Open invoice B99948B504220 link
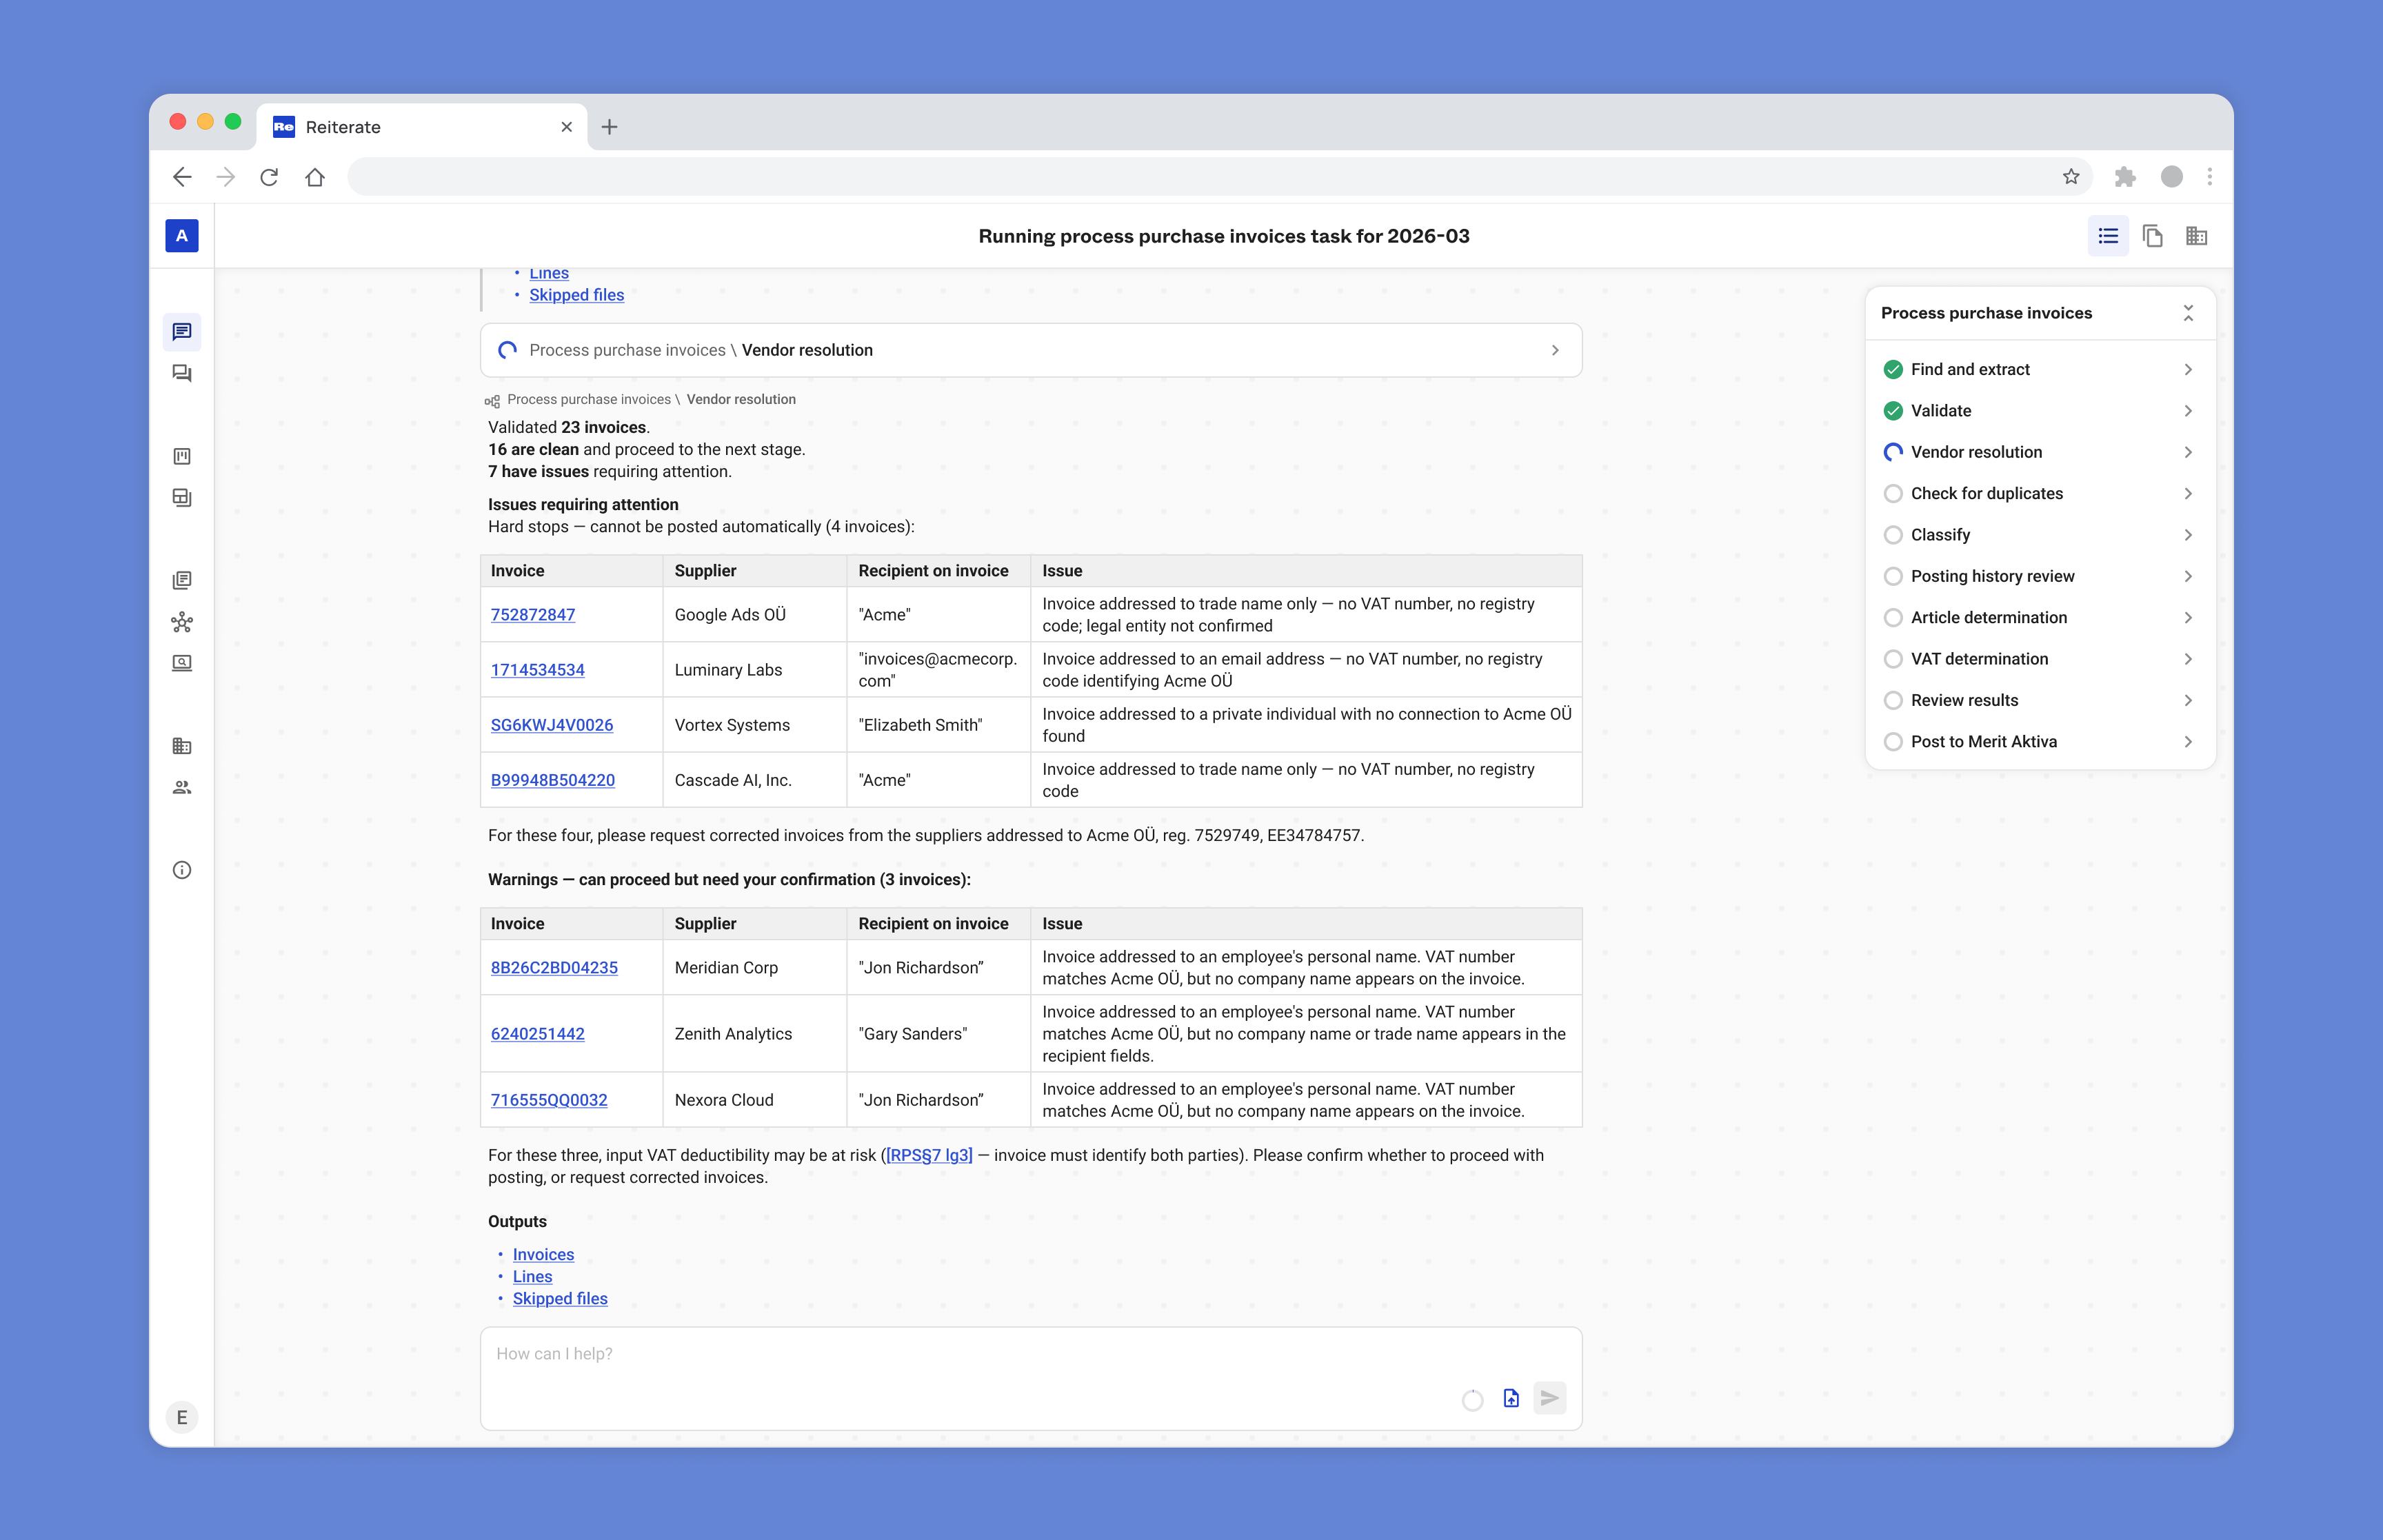This screenshot has width=2383, height=1540. [x=552, y=780]
